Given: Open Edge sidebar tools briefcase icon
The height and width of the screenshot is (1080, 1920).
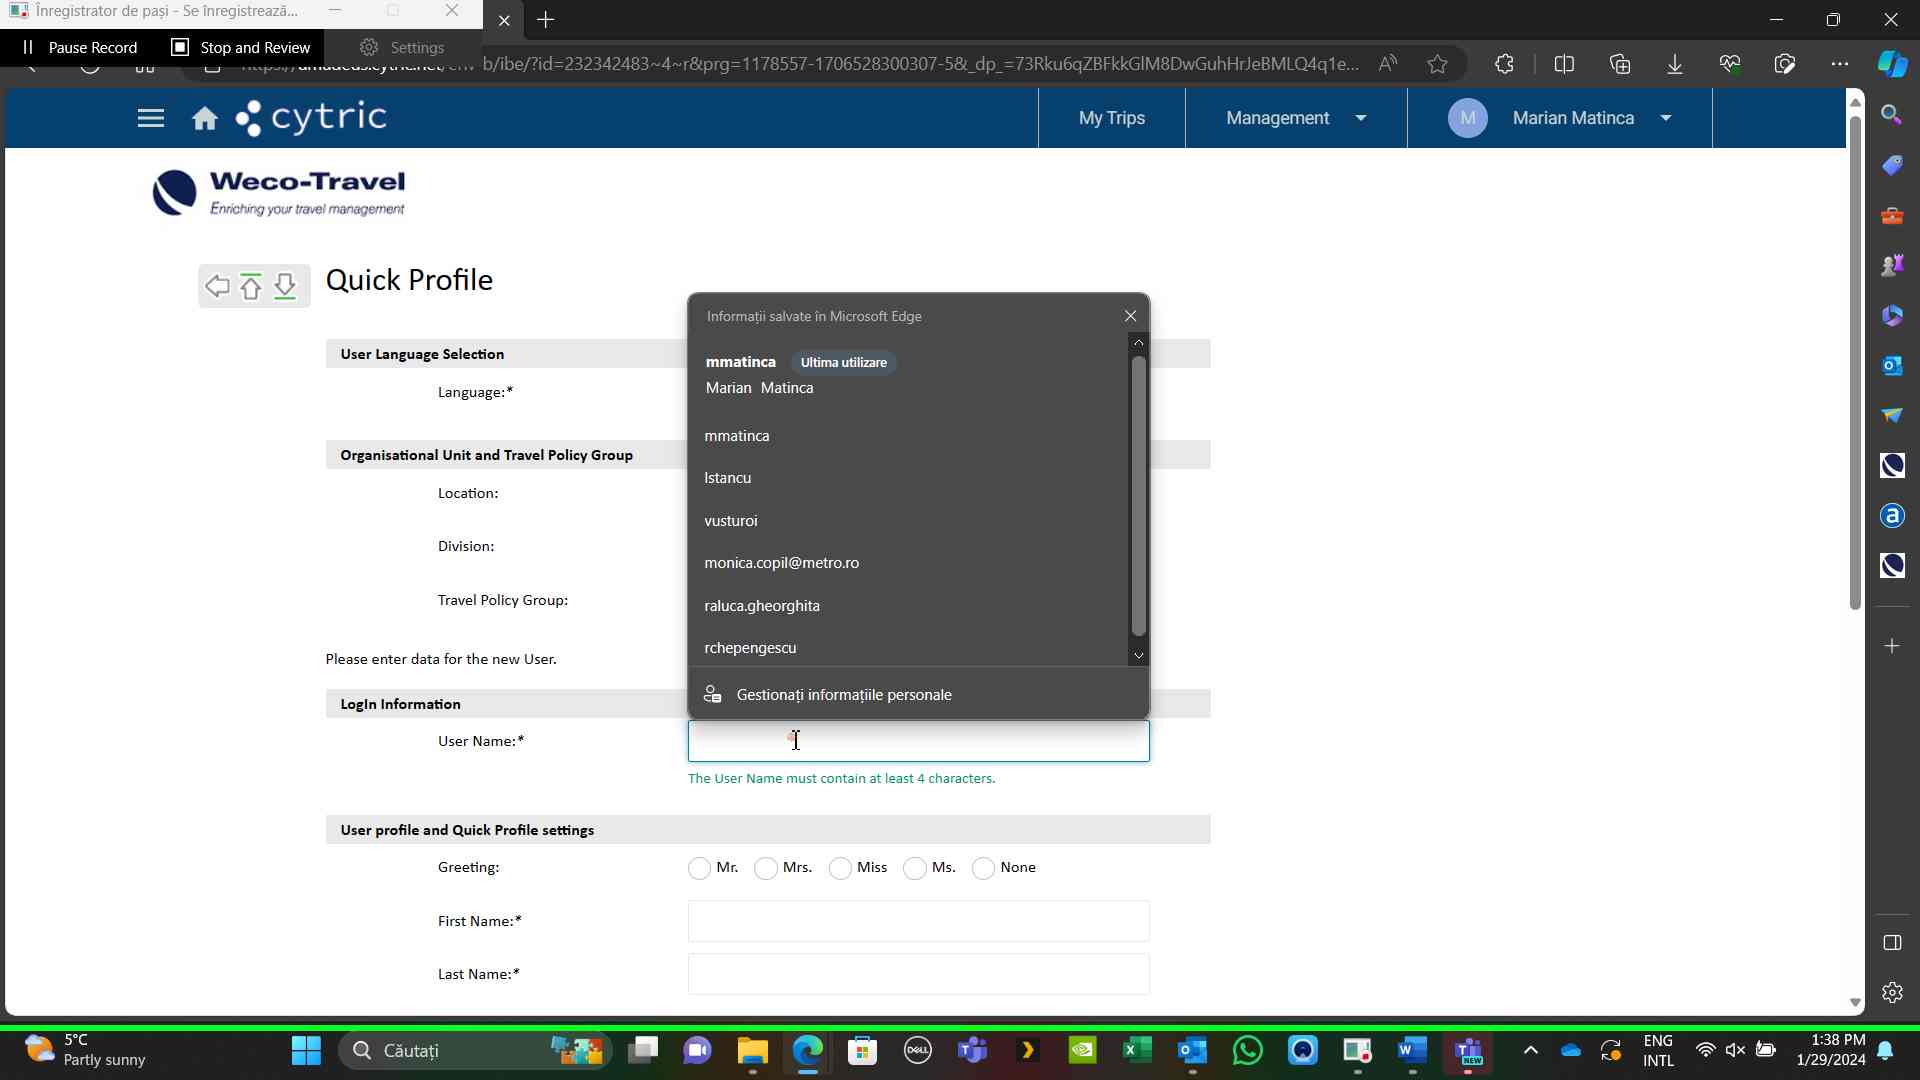Looking at the screenshot, I should coord(1892,215).
